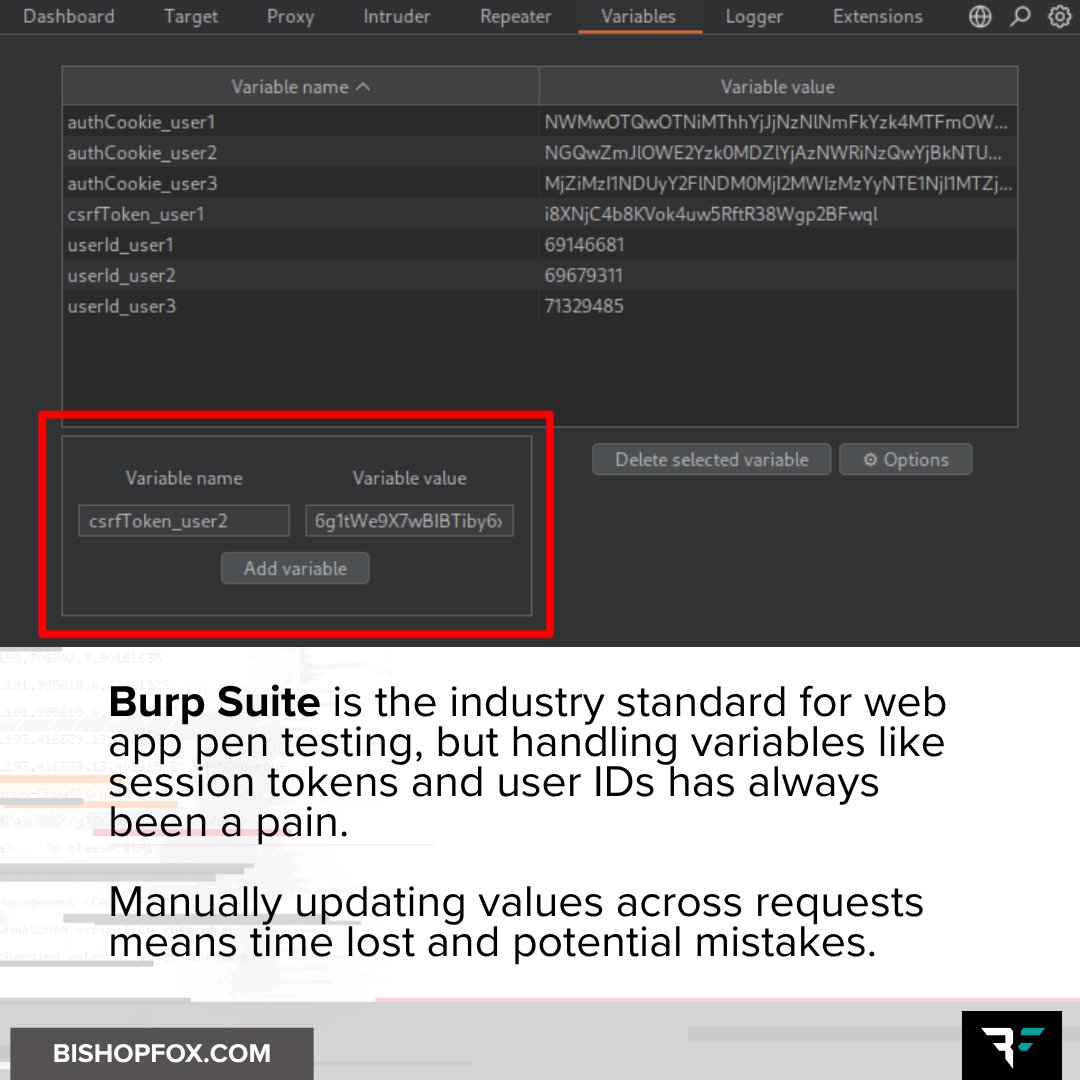Click the Add variable button
This screenshot has width=1080, height=1080.
pos(295,568)
